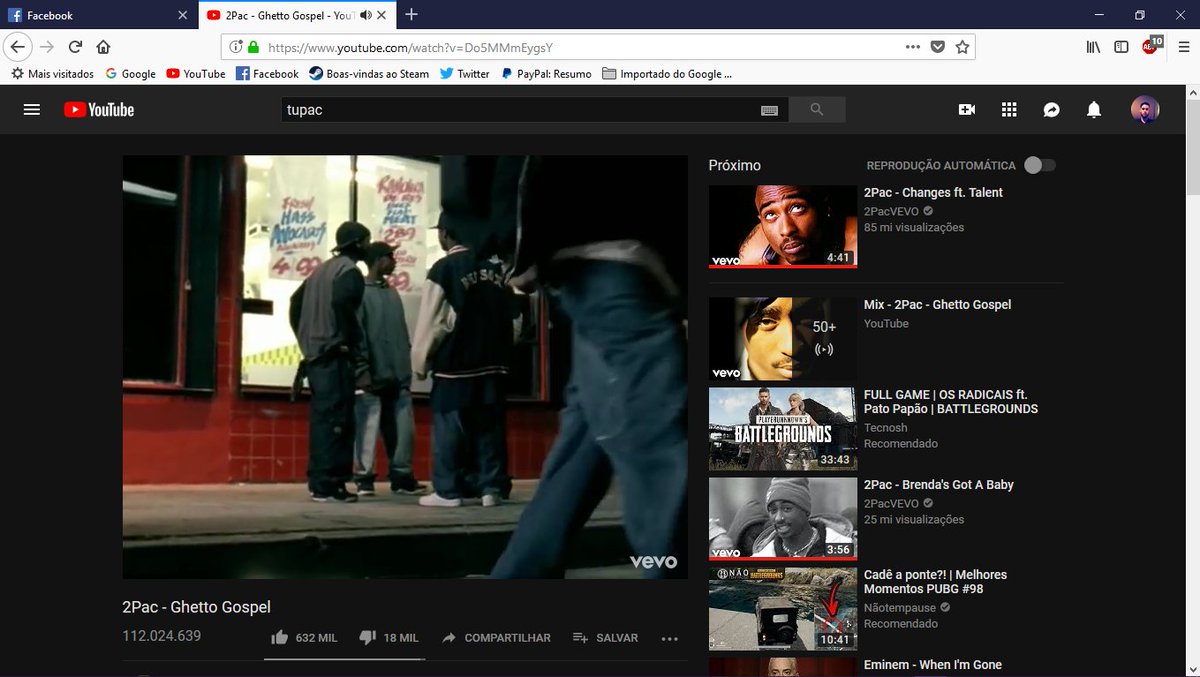Select the 2Pac - Ghetto Gospel tab

297,15
